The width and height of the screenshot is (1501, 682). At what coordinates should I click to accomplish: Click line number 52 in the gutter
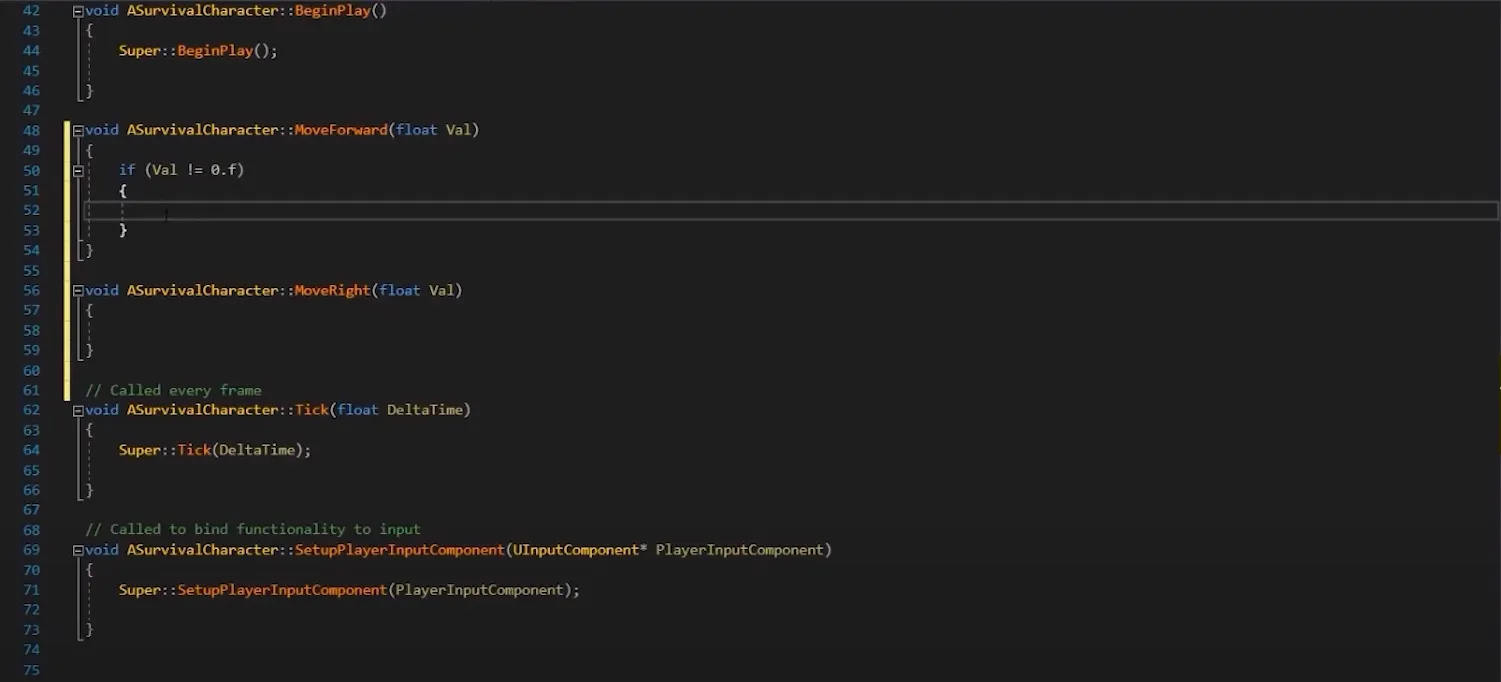click(x=31, y=210)
